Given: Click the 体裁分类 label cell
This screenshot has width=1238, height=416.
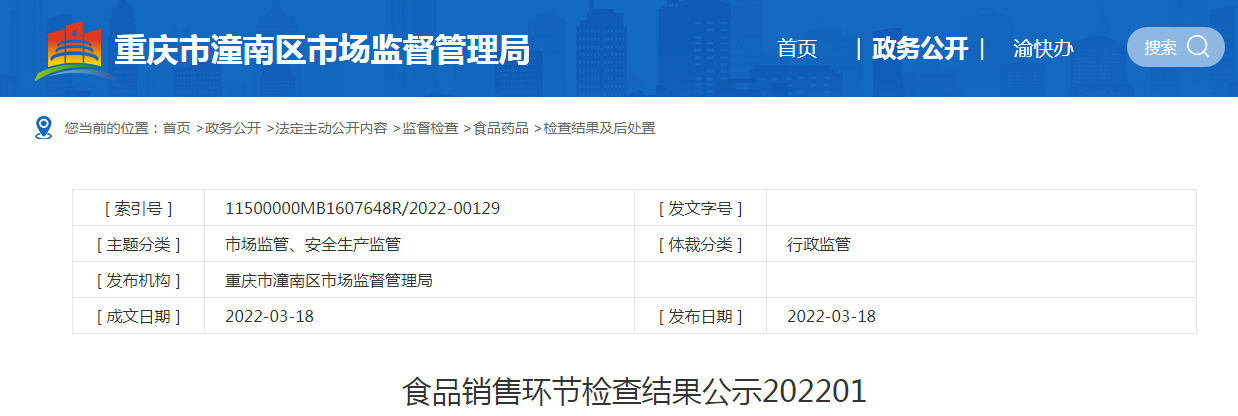Looking at the screenshot, I should (700, 244).
